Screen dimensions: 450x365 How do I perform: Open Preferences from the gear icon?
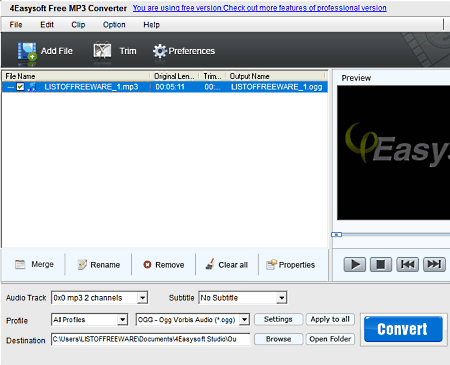pos(160,51)
